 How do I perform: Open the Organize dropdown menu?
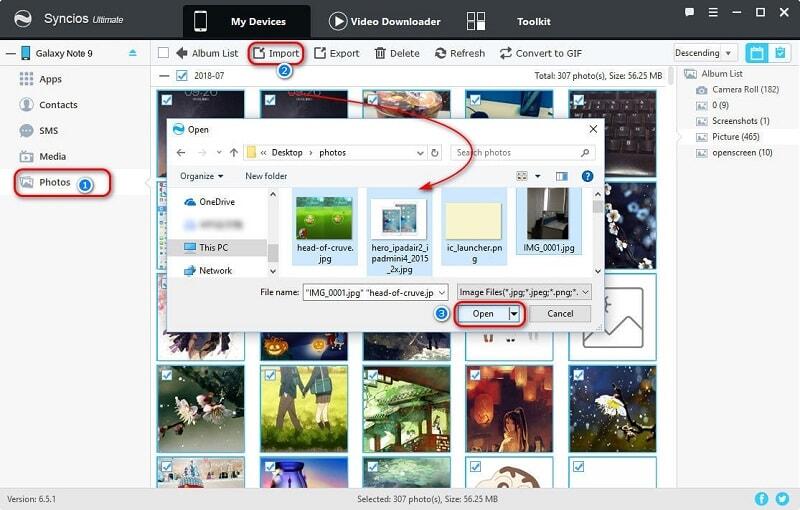coord(202,176)
